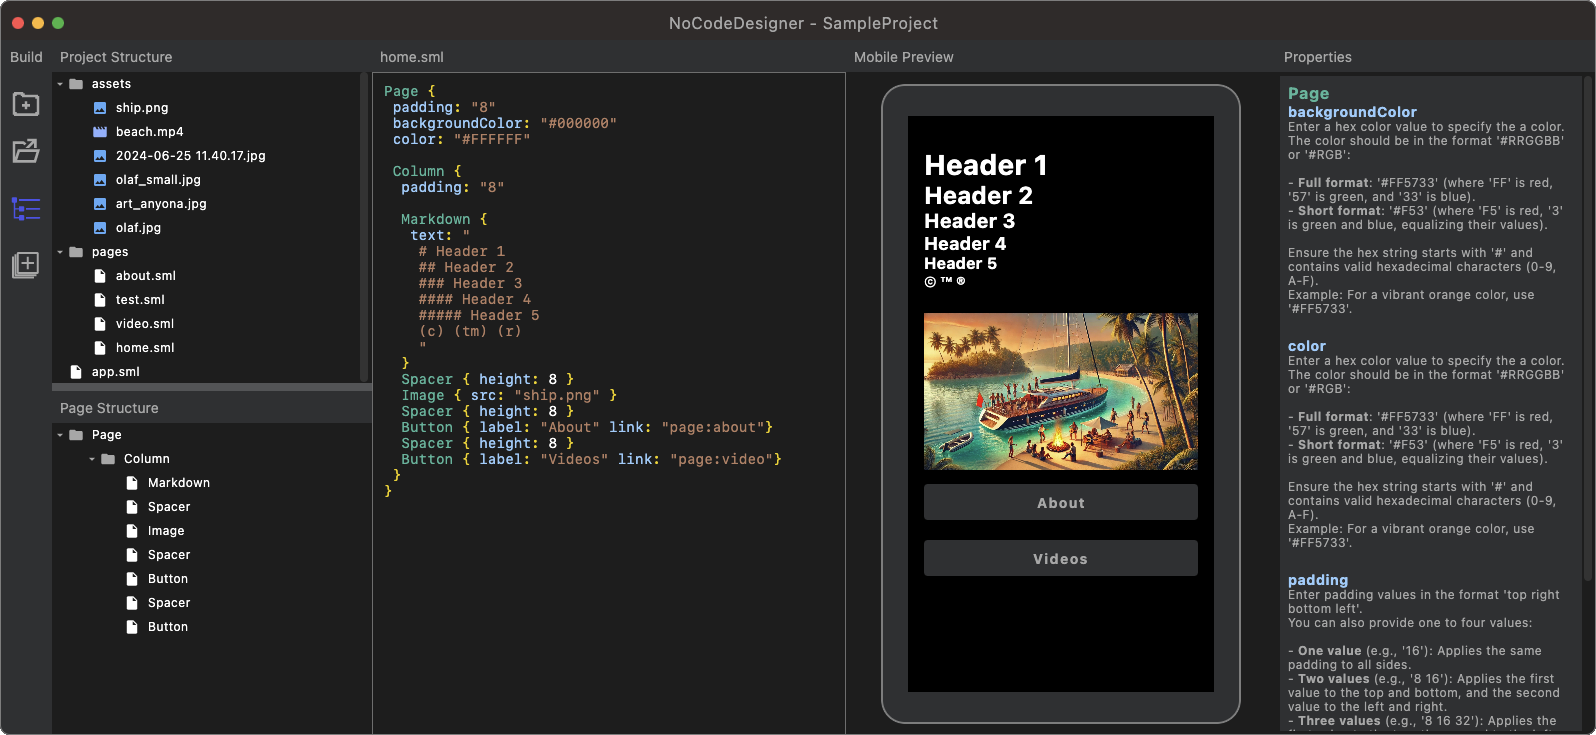Click the ship.png image file icon
1596x735 pixels.
[x=100, y=108]
